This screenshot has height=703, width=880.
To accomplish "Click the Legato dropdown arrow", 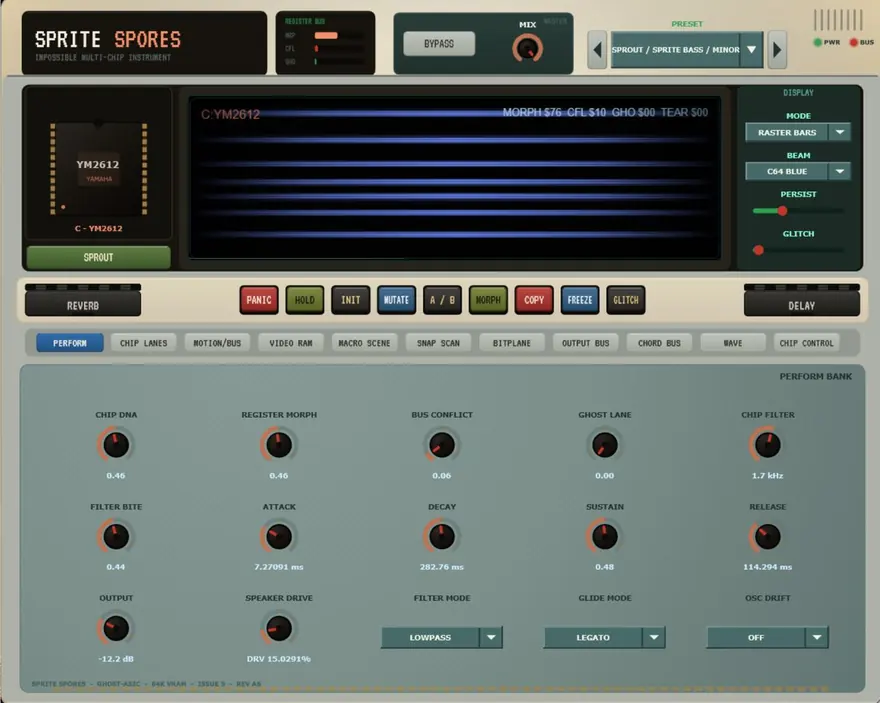I will click(654, 637).
